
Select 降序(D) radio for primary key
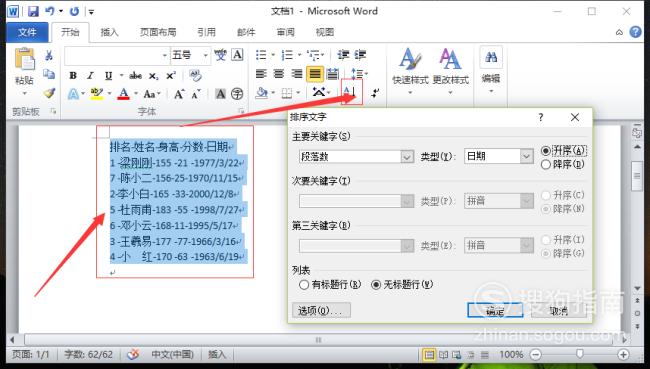[x=546, y=165]
